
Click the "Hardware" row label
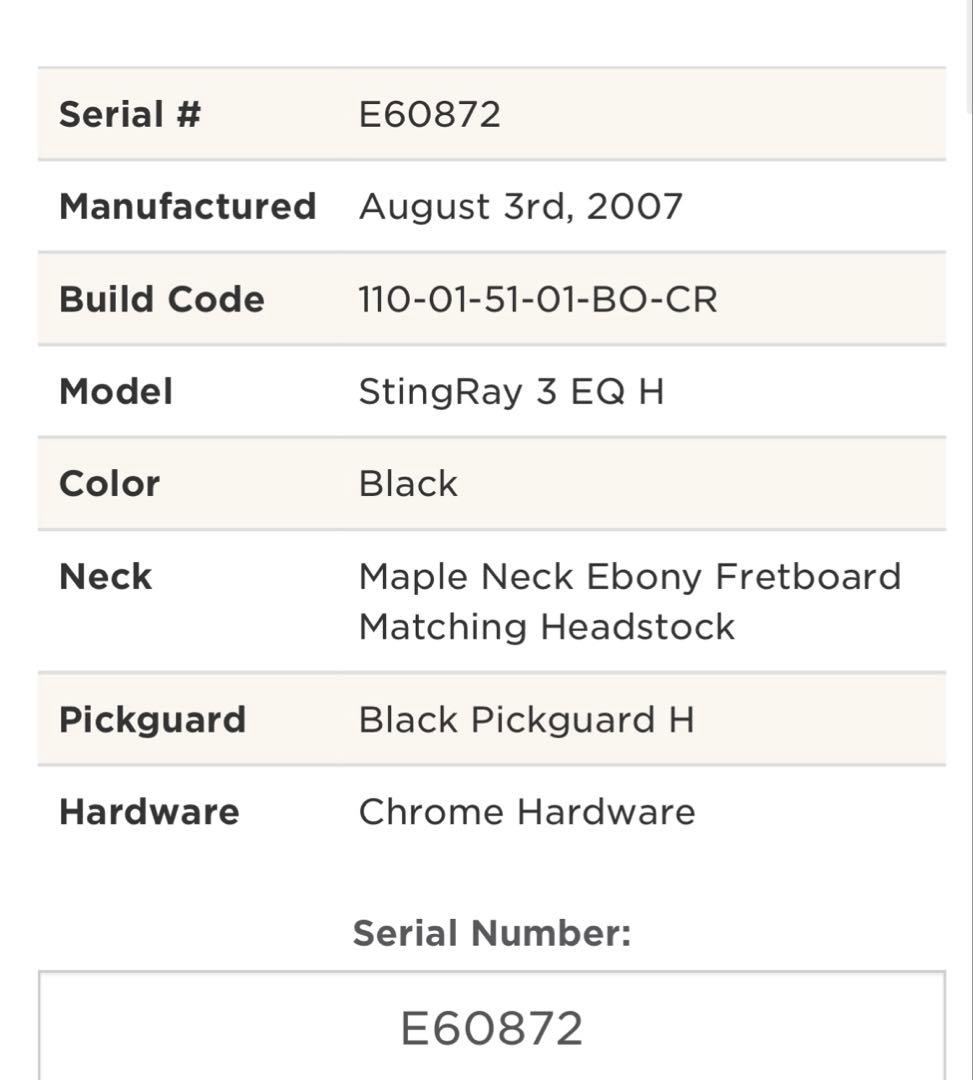tap(149, 811)
